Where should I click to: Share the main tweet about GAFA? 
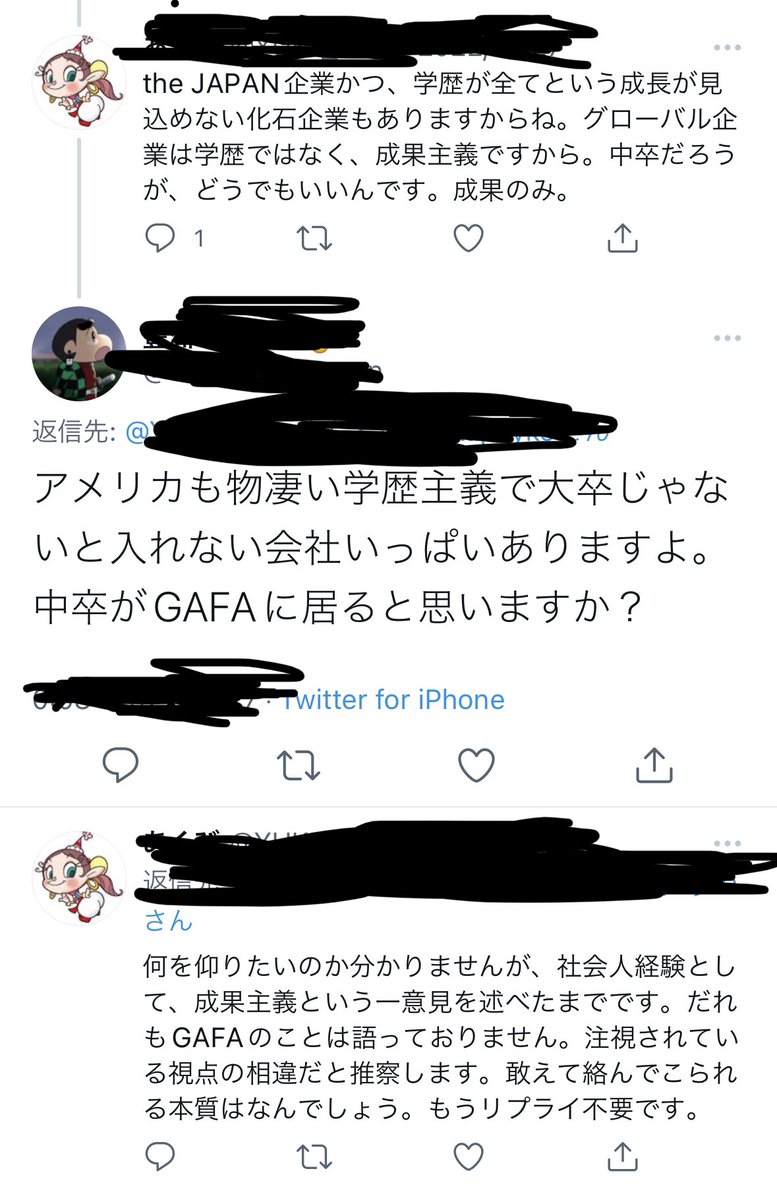coord(653,764)
